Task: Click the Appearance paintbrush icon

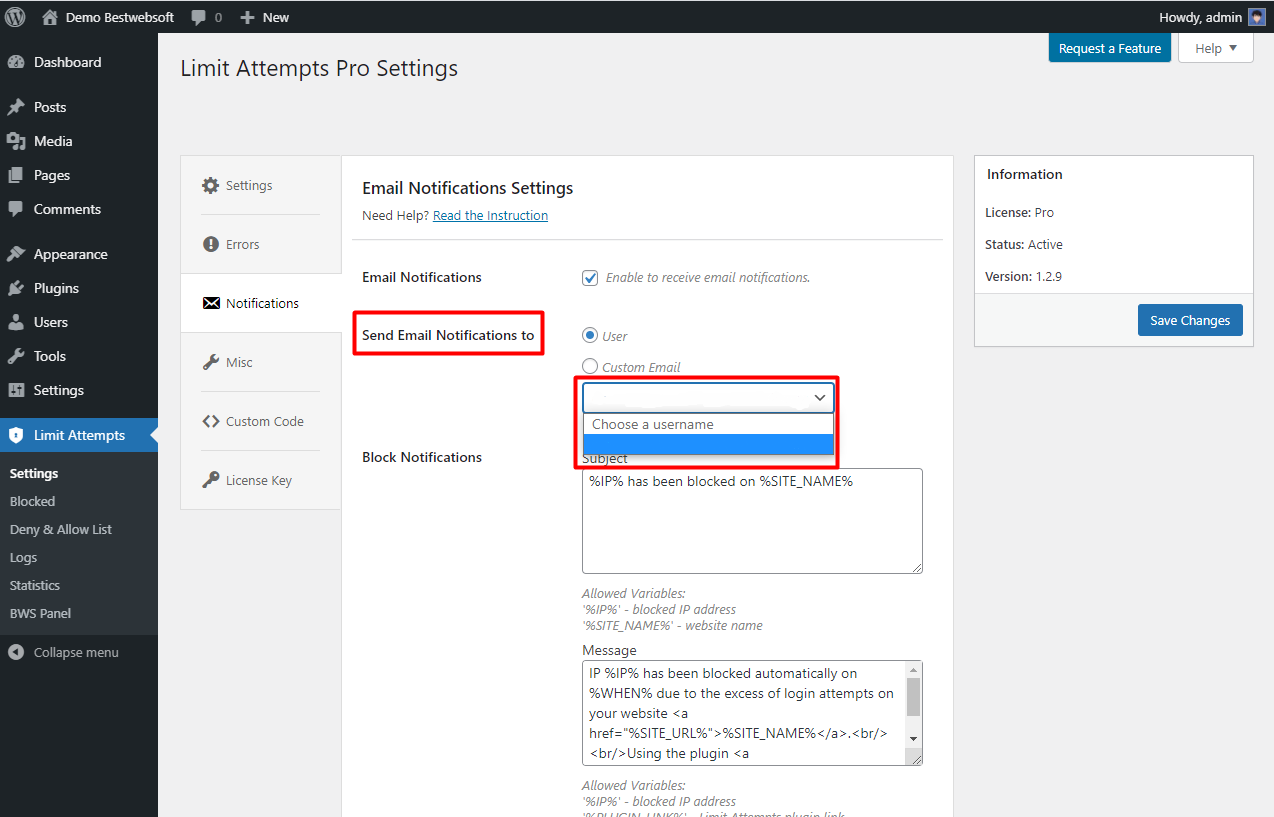Action: (16, 254)
